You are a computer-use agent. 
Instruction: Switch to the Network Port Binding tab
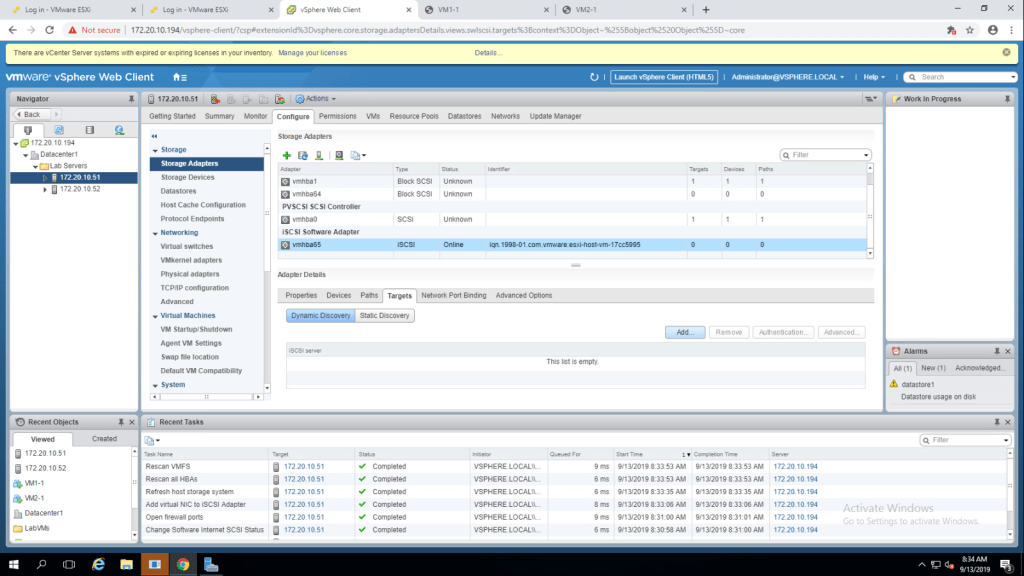(x=453, y=295)
